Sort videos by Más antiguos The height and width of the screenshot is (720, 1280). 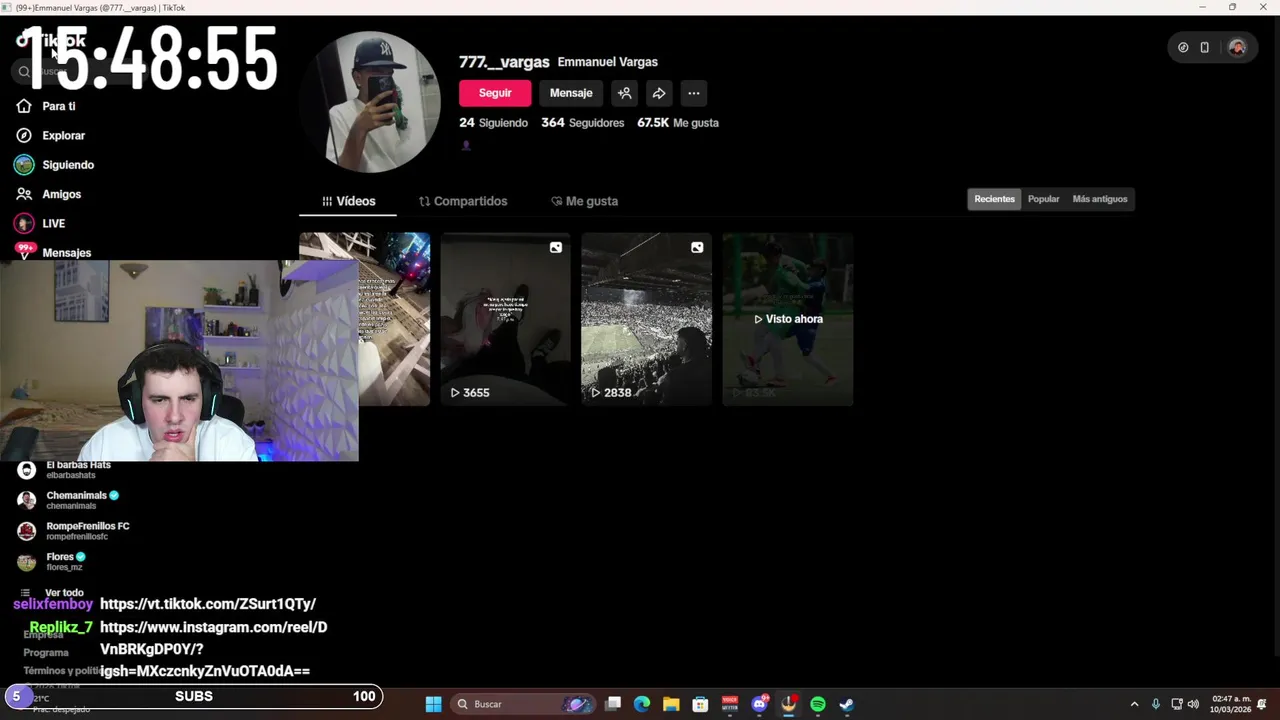click(x=1100, y=199)
